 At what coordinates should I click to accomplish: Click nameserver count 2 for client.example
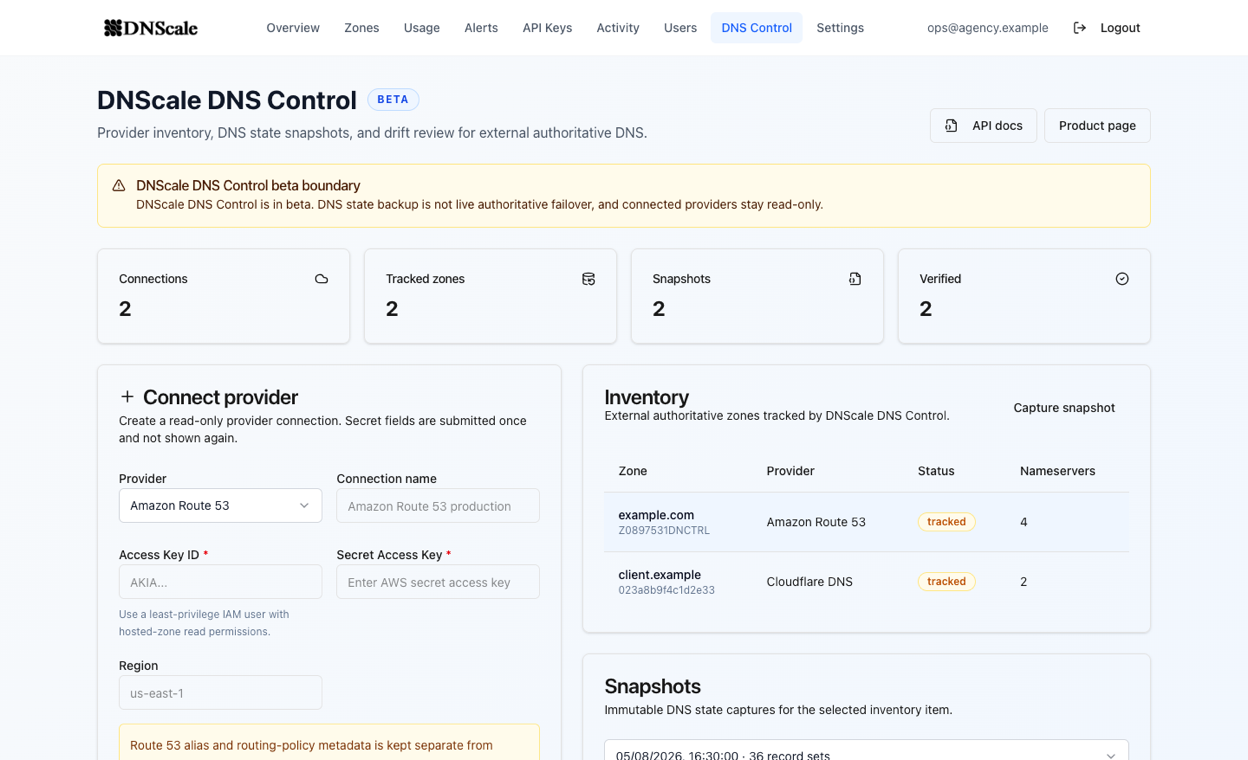[x=1024, y=582]
